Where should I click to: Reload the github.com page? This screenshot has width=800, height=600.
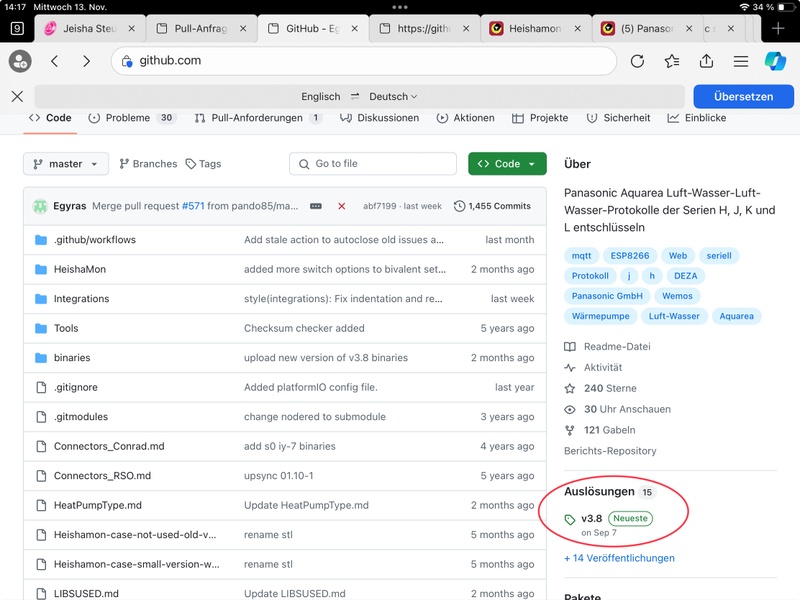point(637,61)
